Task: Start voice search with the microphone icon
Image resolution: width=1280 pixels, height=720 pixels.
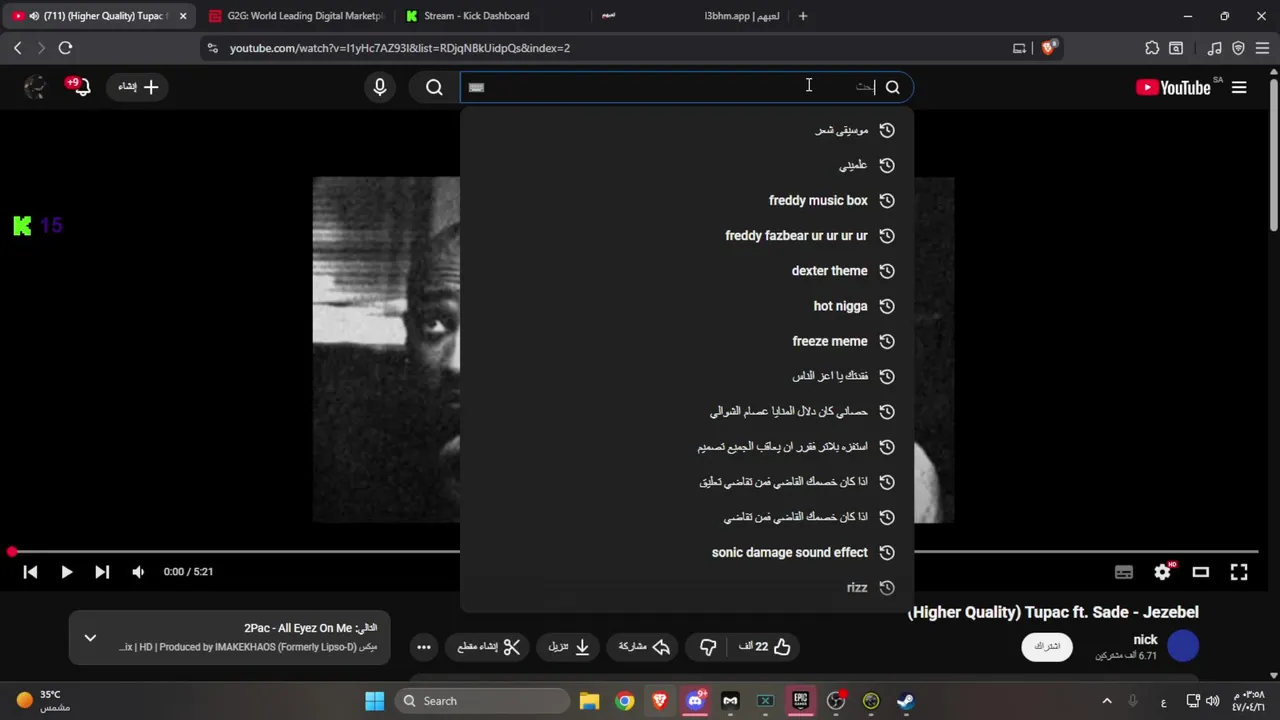Action: tap(380, 87)
